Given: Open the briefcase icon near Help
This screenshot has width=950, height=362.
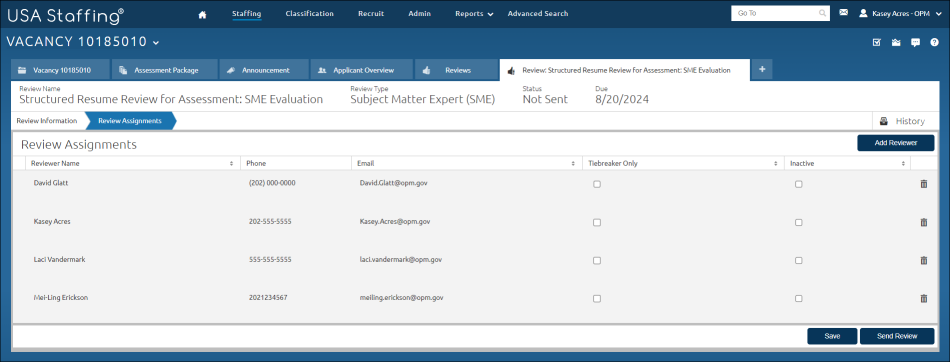Looking at the screenshot, I should pos(896,42).
